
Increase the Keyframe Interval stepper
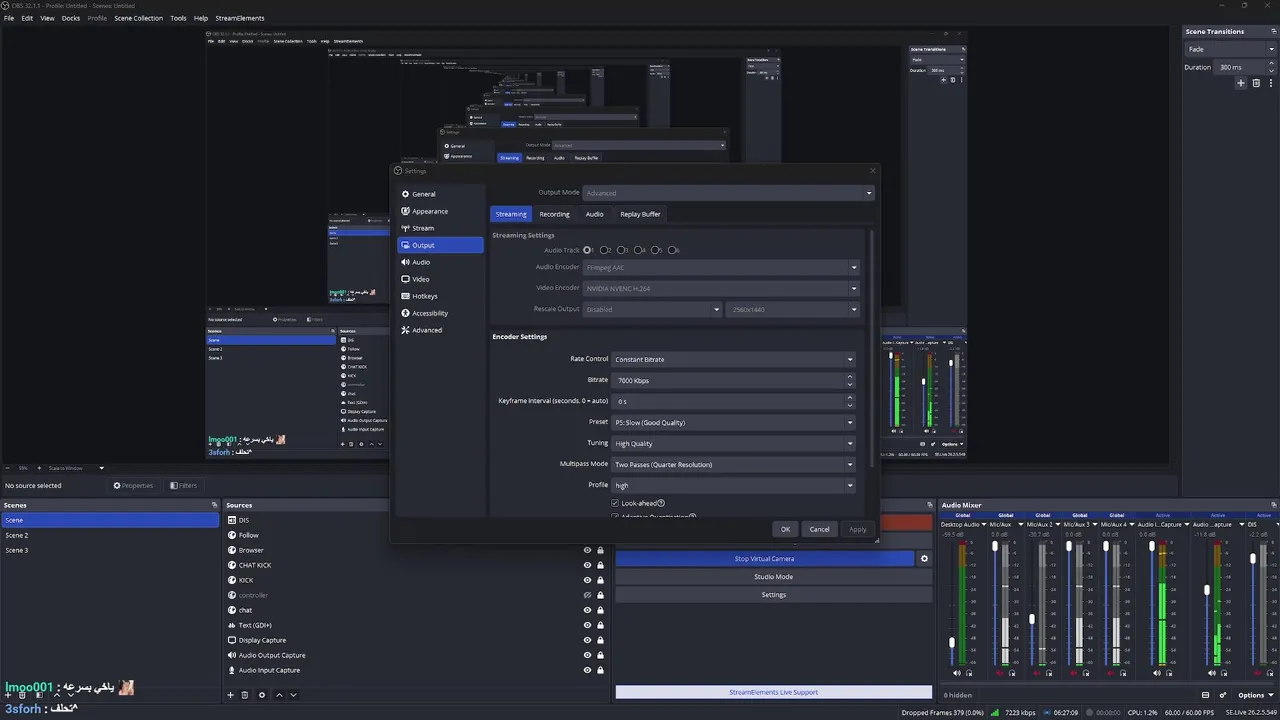[850, 398]
